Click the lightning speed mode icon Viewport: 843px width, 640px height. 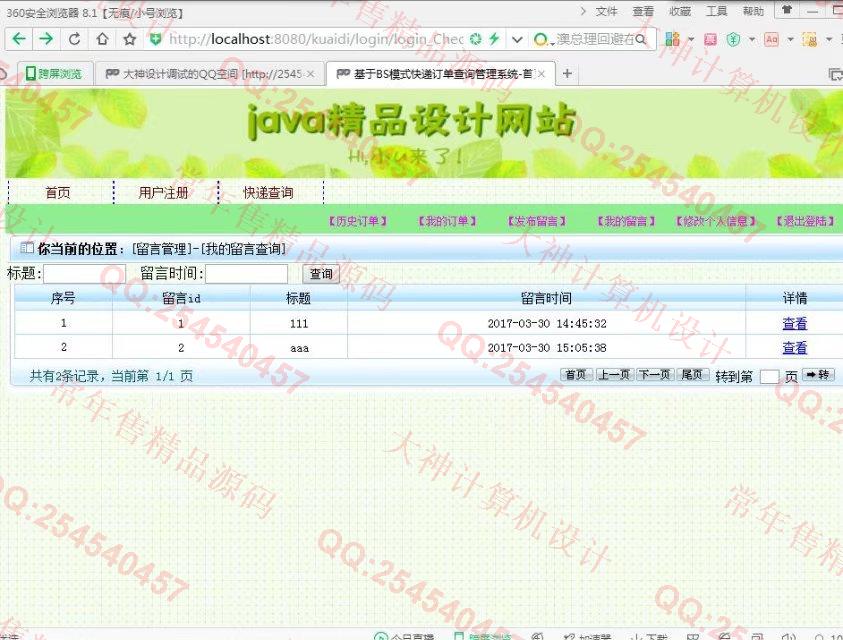pos(494,39)
